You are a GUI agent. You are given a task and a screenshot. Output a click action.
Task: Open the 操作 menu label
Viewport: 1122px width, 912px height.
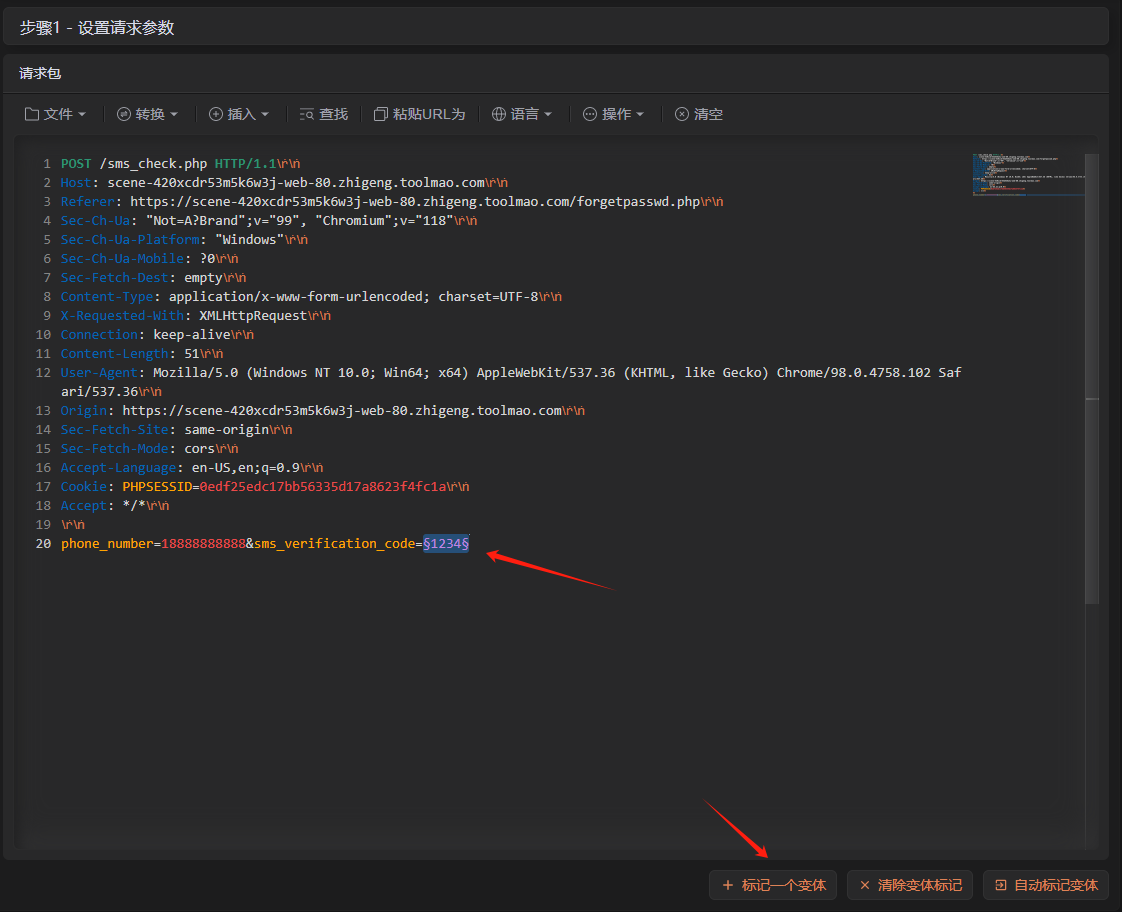[x=616, y=114]
